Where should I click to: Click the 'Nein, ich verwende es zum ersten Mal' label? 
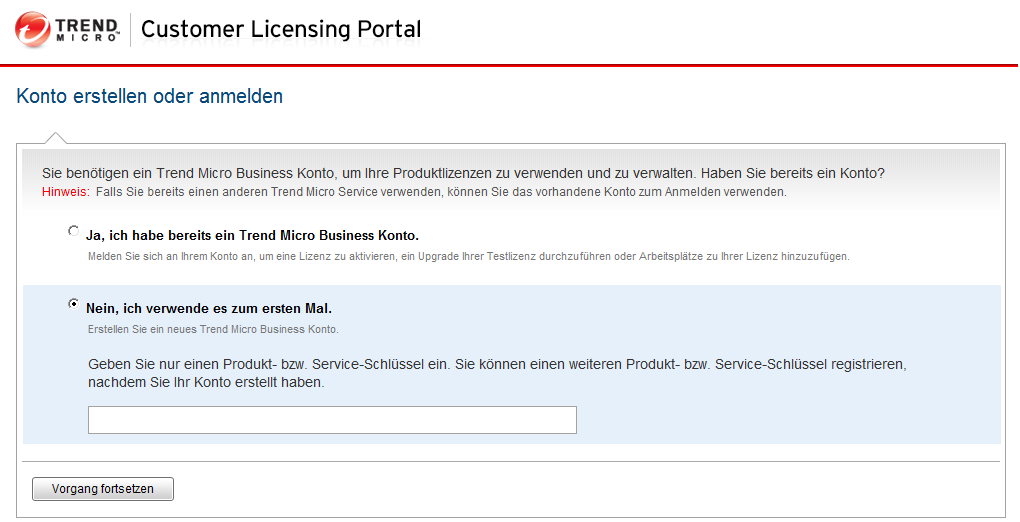(209, 309)
